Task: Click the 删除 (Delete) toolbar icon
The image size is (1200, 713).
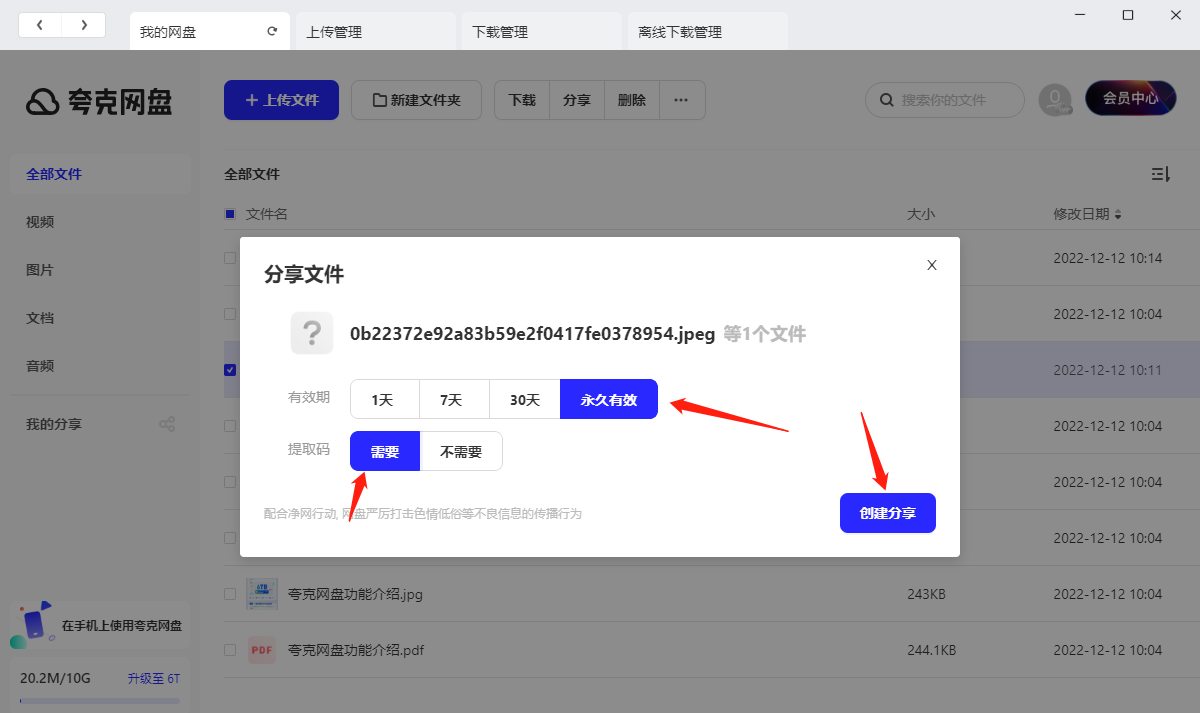Action: click(631, 100)
